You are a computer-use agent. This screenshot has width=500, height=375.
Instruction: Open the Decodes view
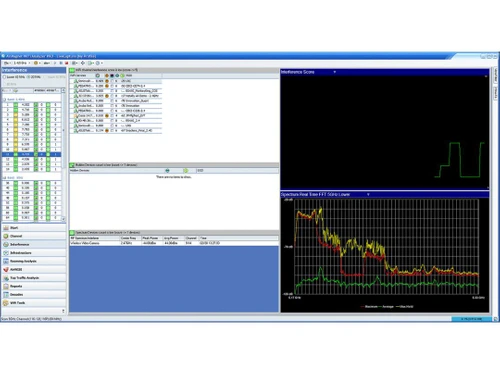click(34, 294)
